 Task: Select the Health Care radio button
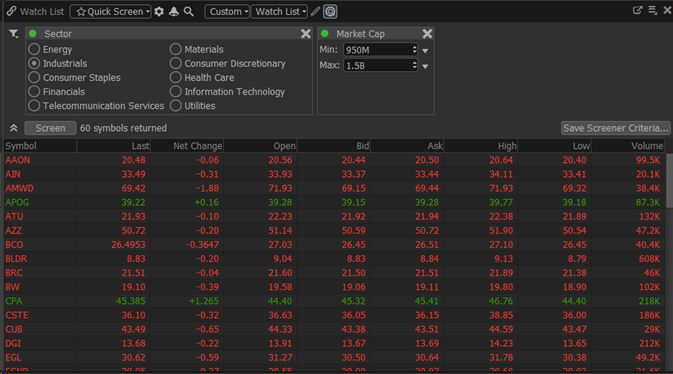coord(176,78)
